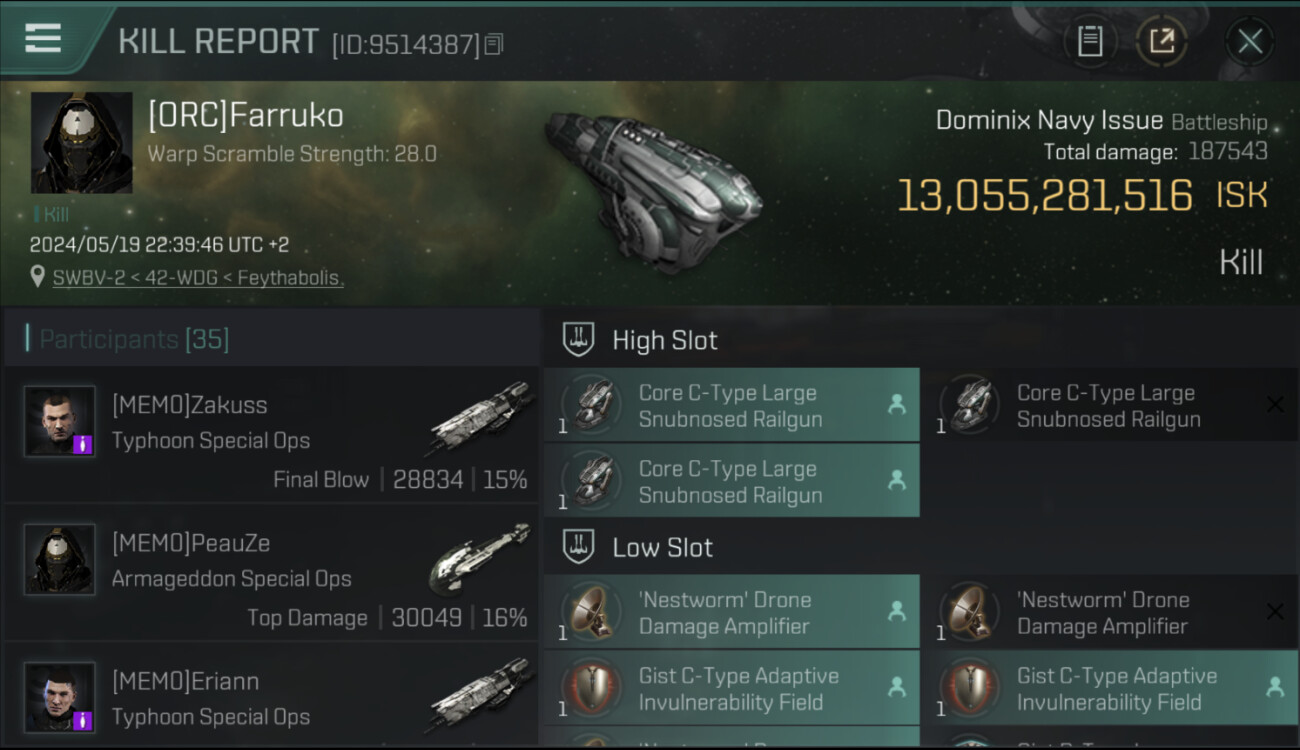
Task: Open PeauZe participant portrait
Action: (60, 559)
